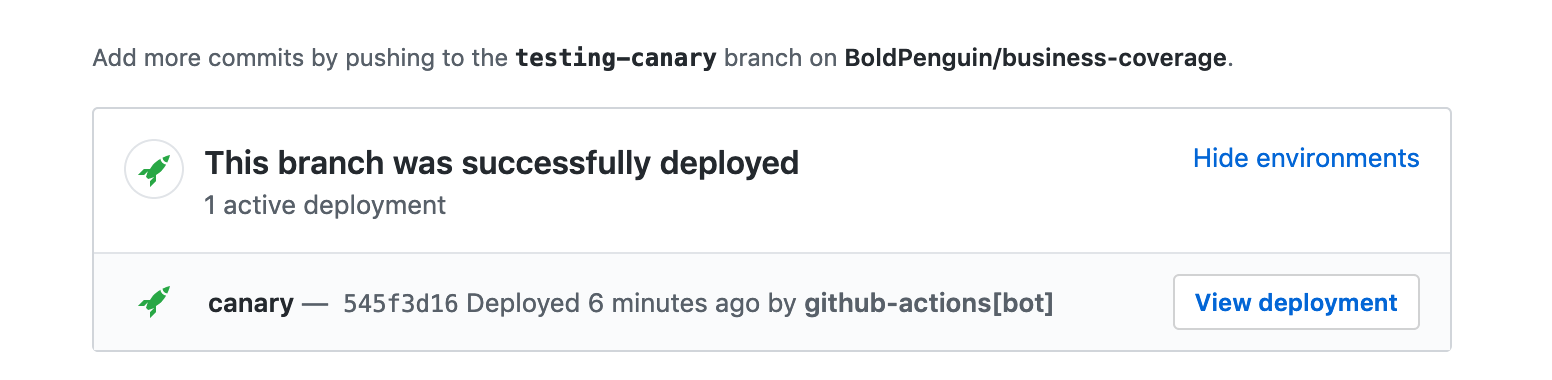Click the word 'by' before github-actions[bot]
1552x380 pixels.
tap(782, 304)
